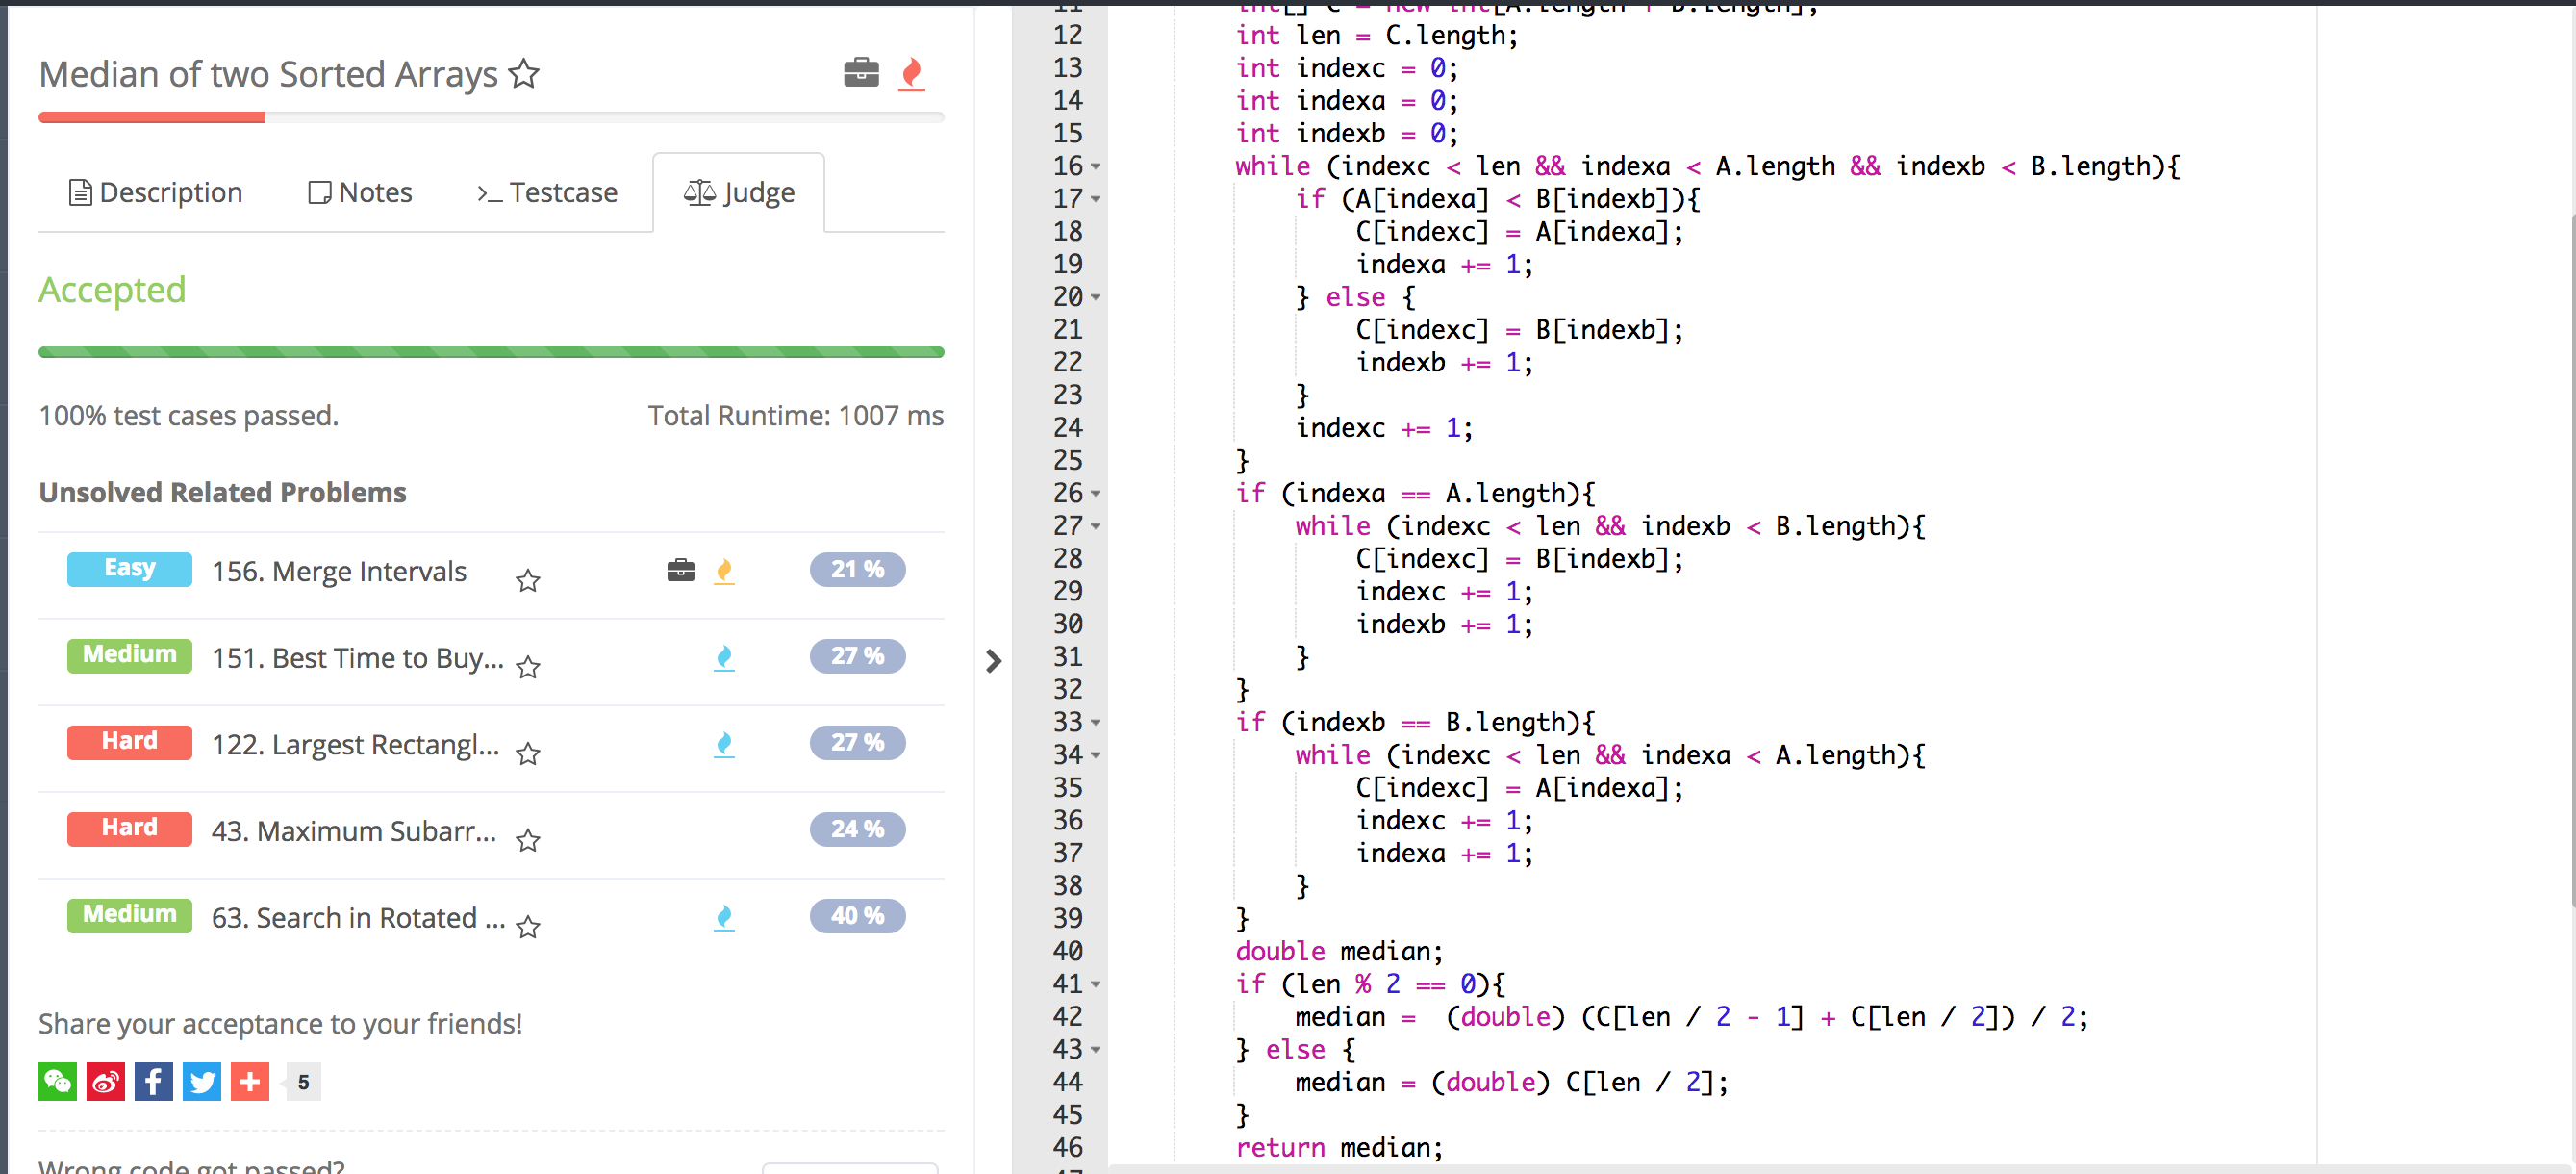Viewport: 2576px width, 1174px height.
Task: Share acceptance via WeChat icon
Action: (58, 1082)
